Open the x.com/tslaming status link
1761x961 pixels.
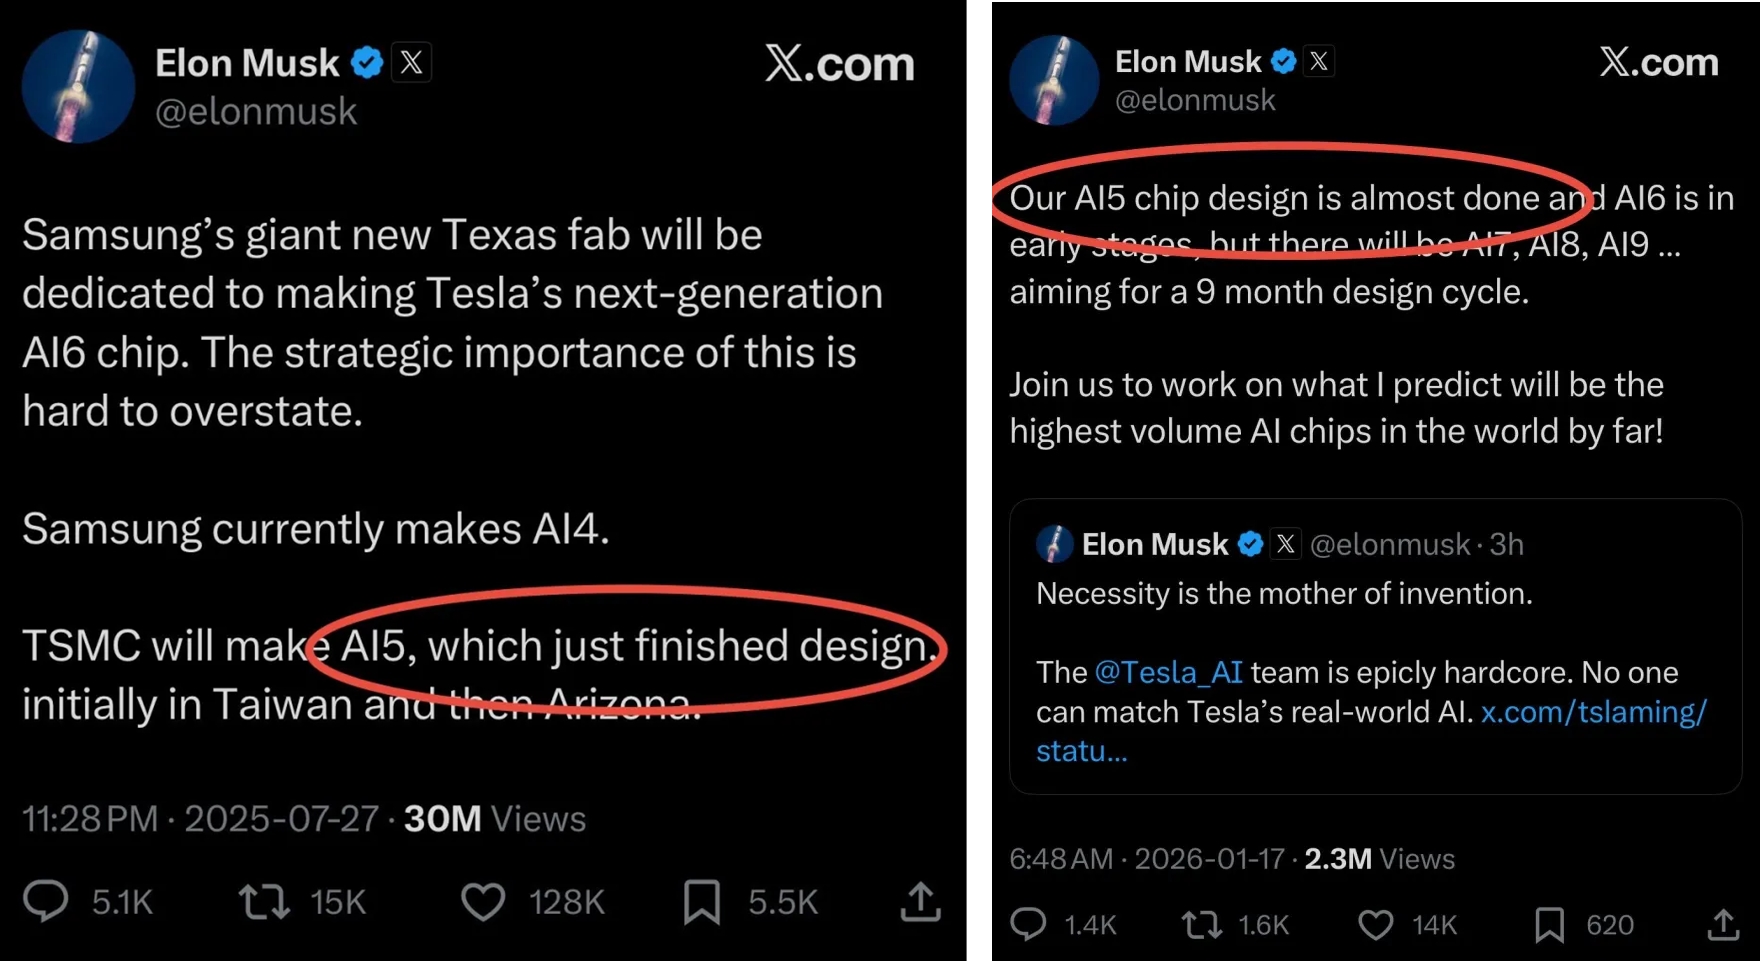click(x=1594, y=712)
